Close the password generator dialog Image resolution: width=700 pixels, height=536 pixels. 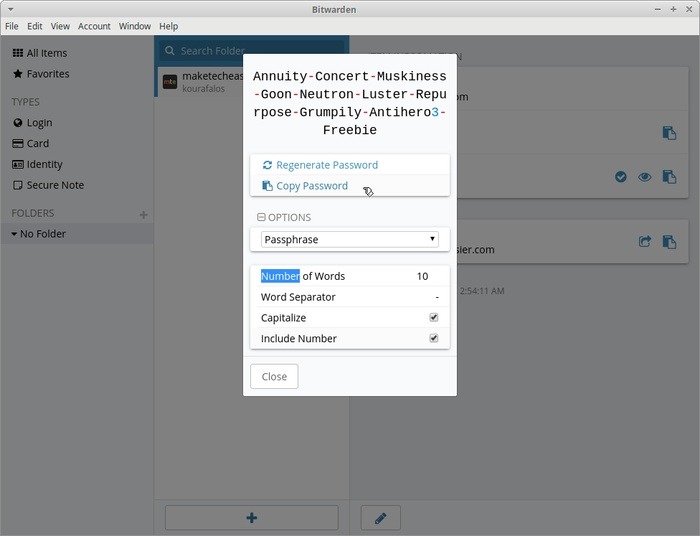point(274,376)
